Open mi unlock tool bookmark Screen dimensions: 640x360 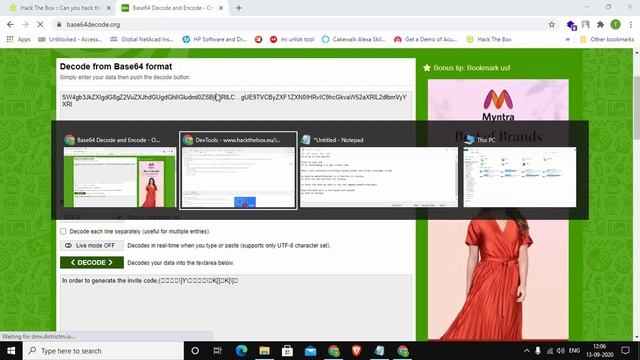point(292,39)
